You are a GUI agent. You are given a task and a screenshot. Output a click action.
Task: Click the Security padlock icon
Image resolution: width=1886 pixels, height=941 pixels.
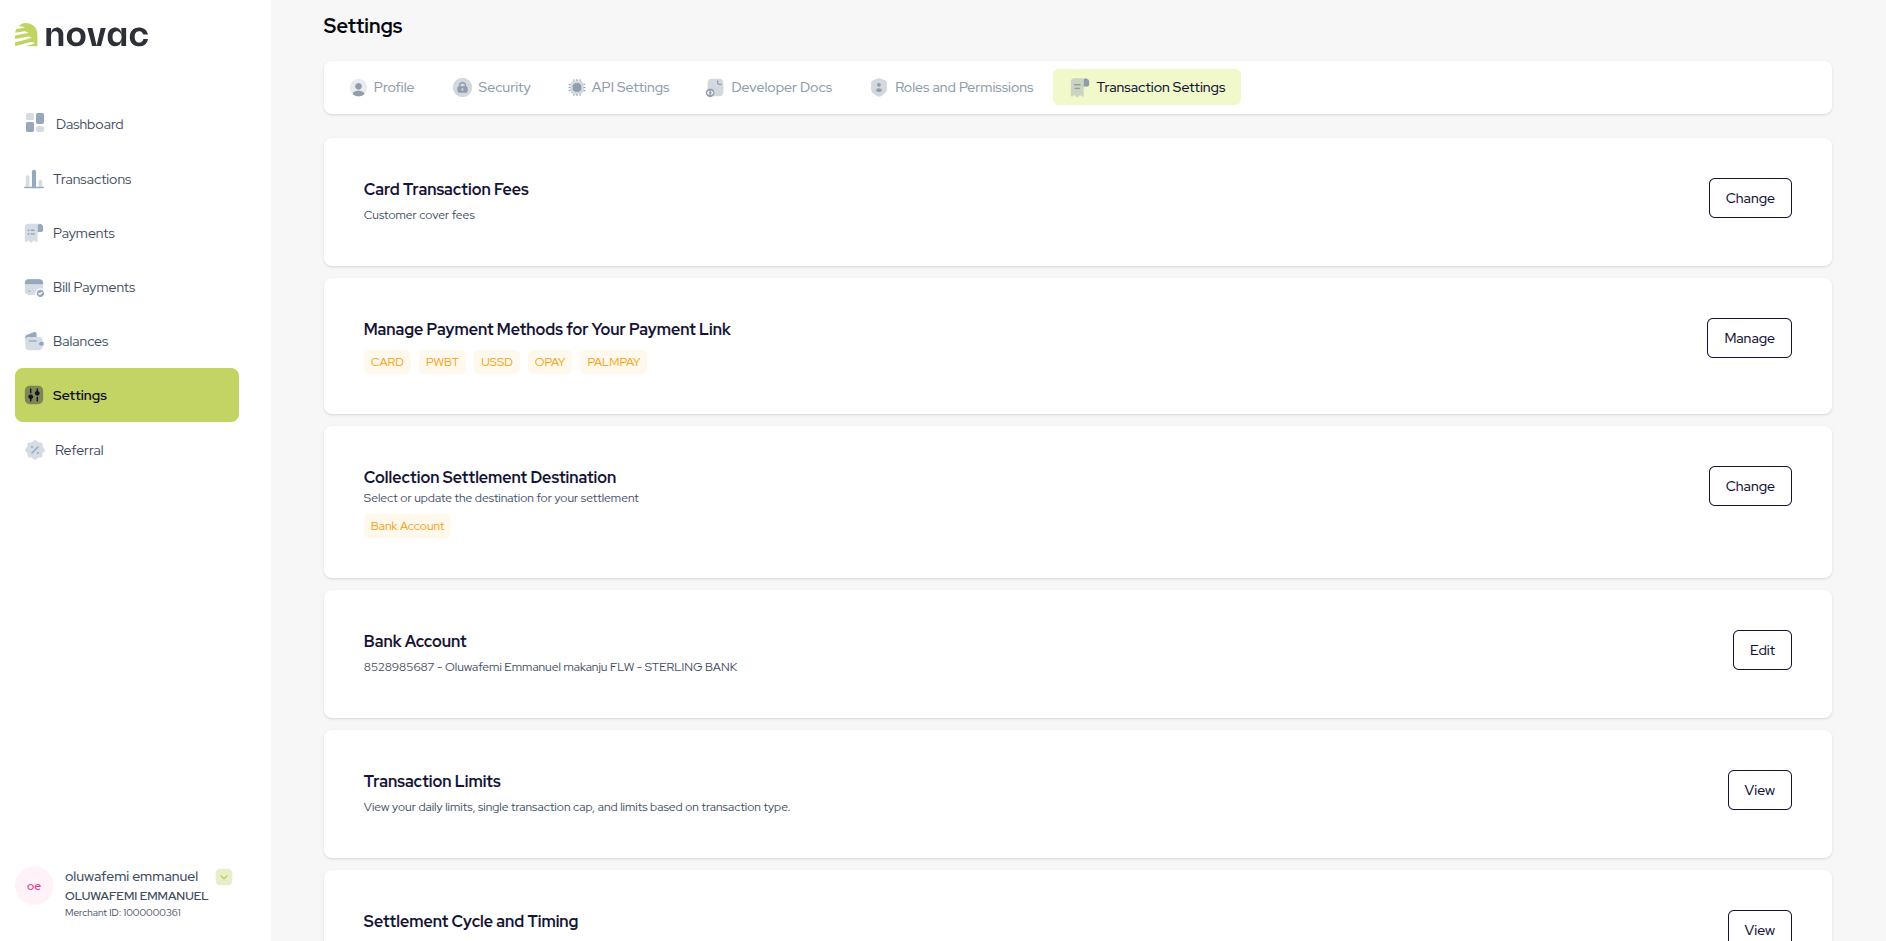click(x=462, y=88)
